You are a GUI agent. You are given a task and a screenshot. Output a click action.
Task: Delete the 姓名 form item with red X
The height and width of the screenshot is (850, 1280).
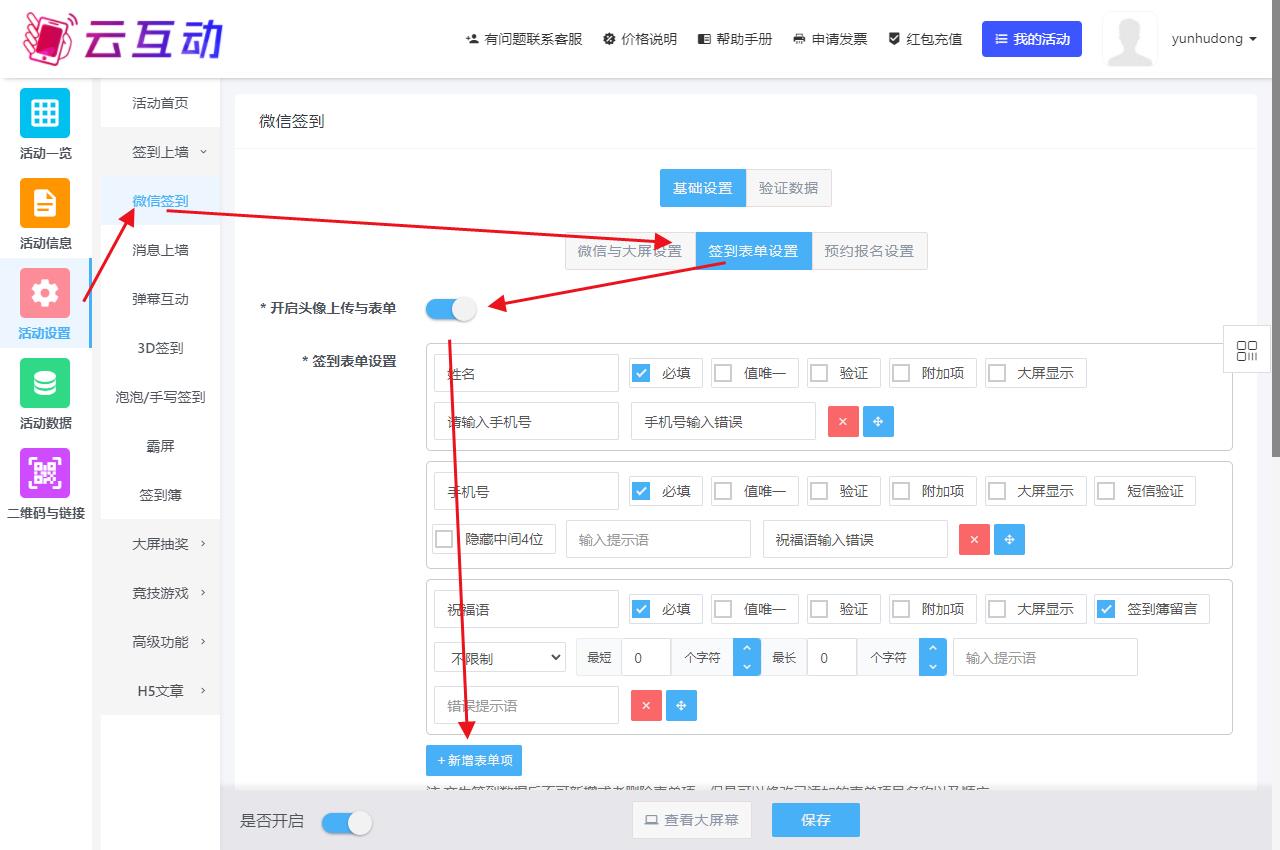[843, 422]
